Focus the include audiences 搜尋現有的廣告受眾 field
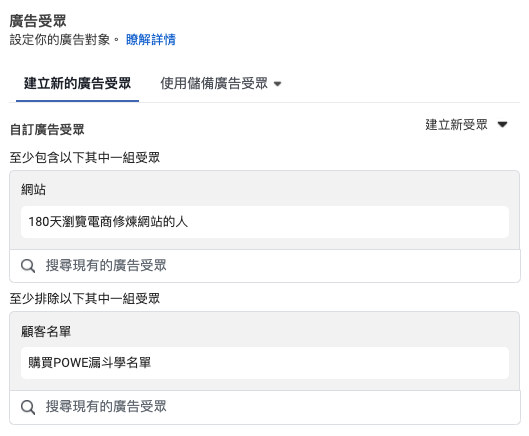The height and width of the screenshot is (436, 529). tap(265, 266)
